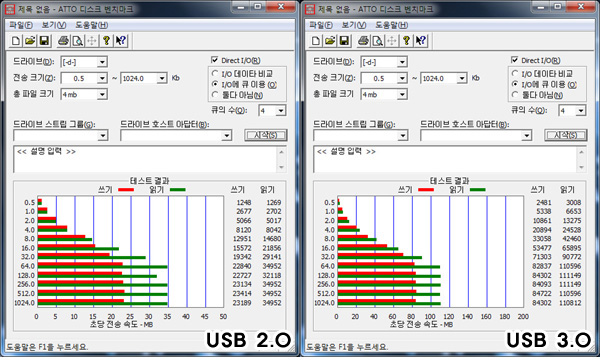Select I/O 데이타 비교 radio in USB 2.0 window
The width and height of the screenshot is (600, 360).
[x=215, y=73]
